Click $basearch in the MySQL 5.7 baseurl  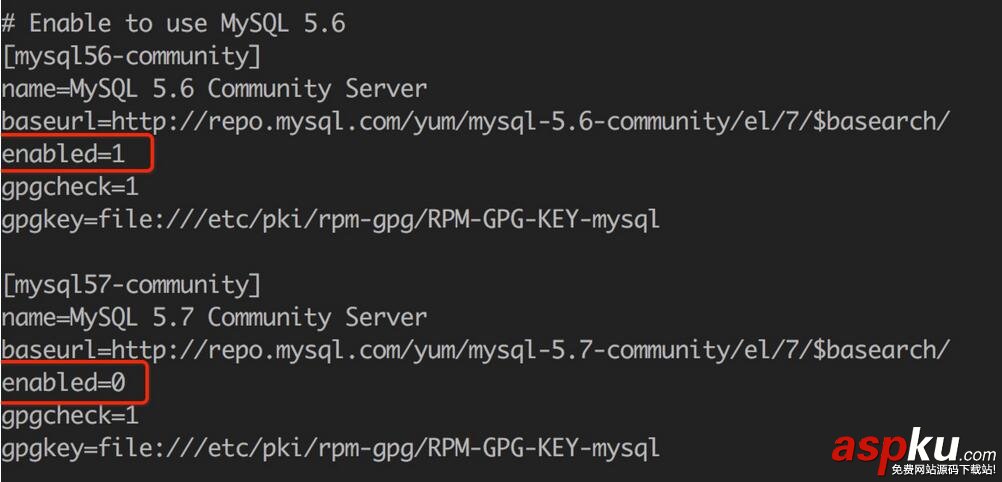[881, 350]
